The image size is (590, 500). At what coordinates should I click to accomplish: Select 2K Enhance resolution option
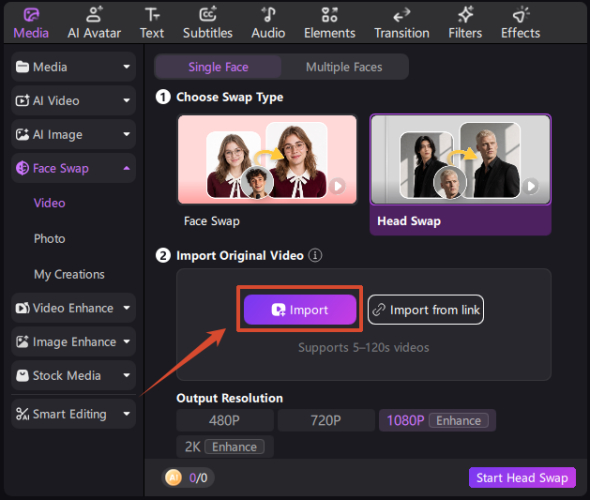coord(225,447)
